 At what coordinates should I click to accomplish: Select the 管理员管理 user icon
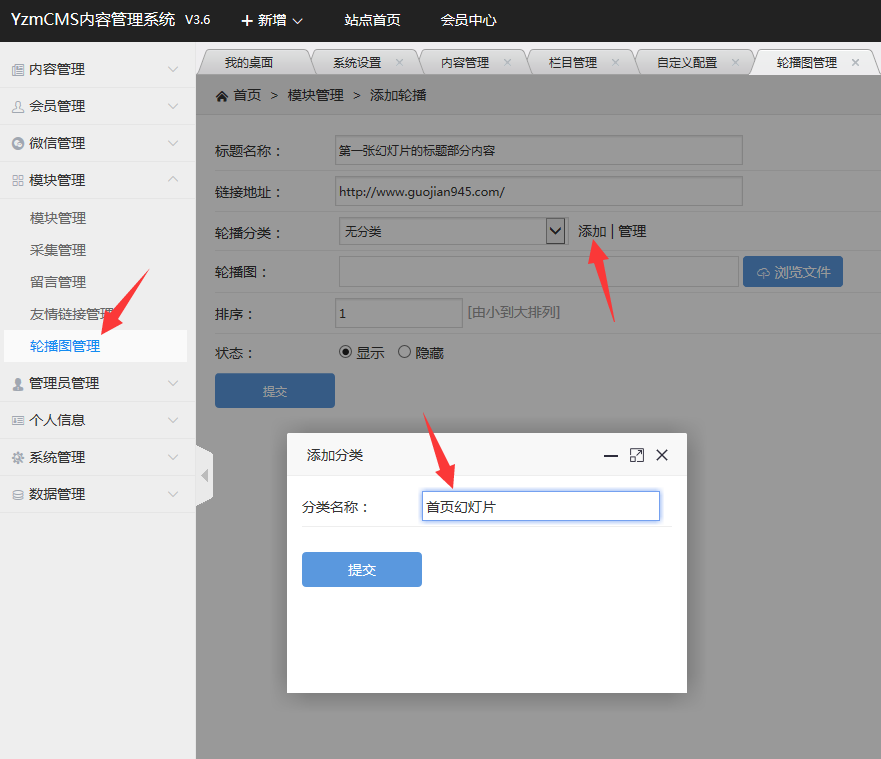point(18,382)
